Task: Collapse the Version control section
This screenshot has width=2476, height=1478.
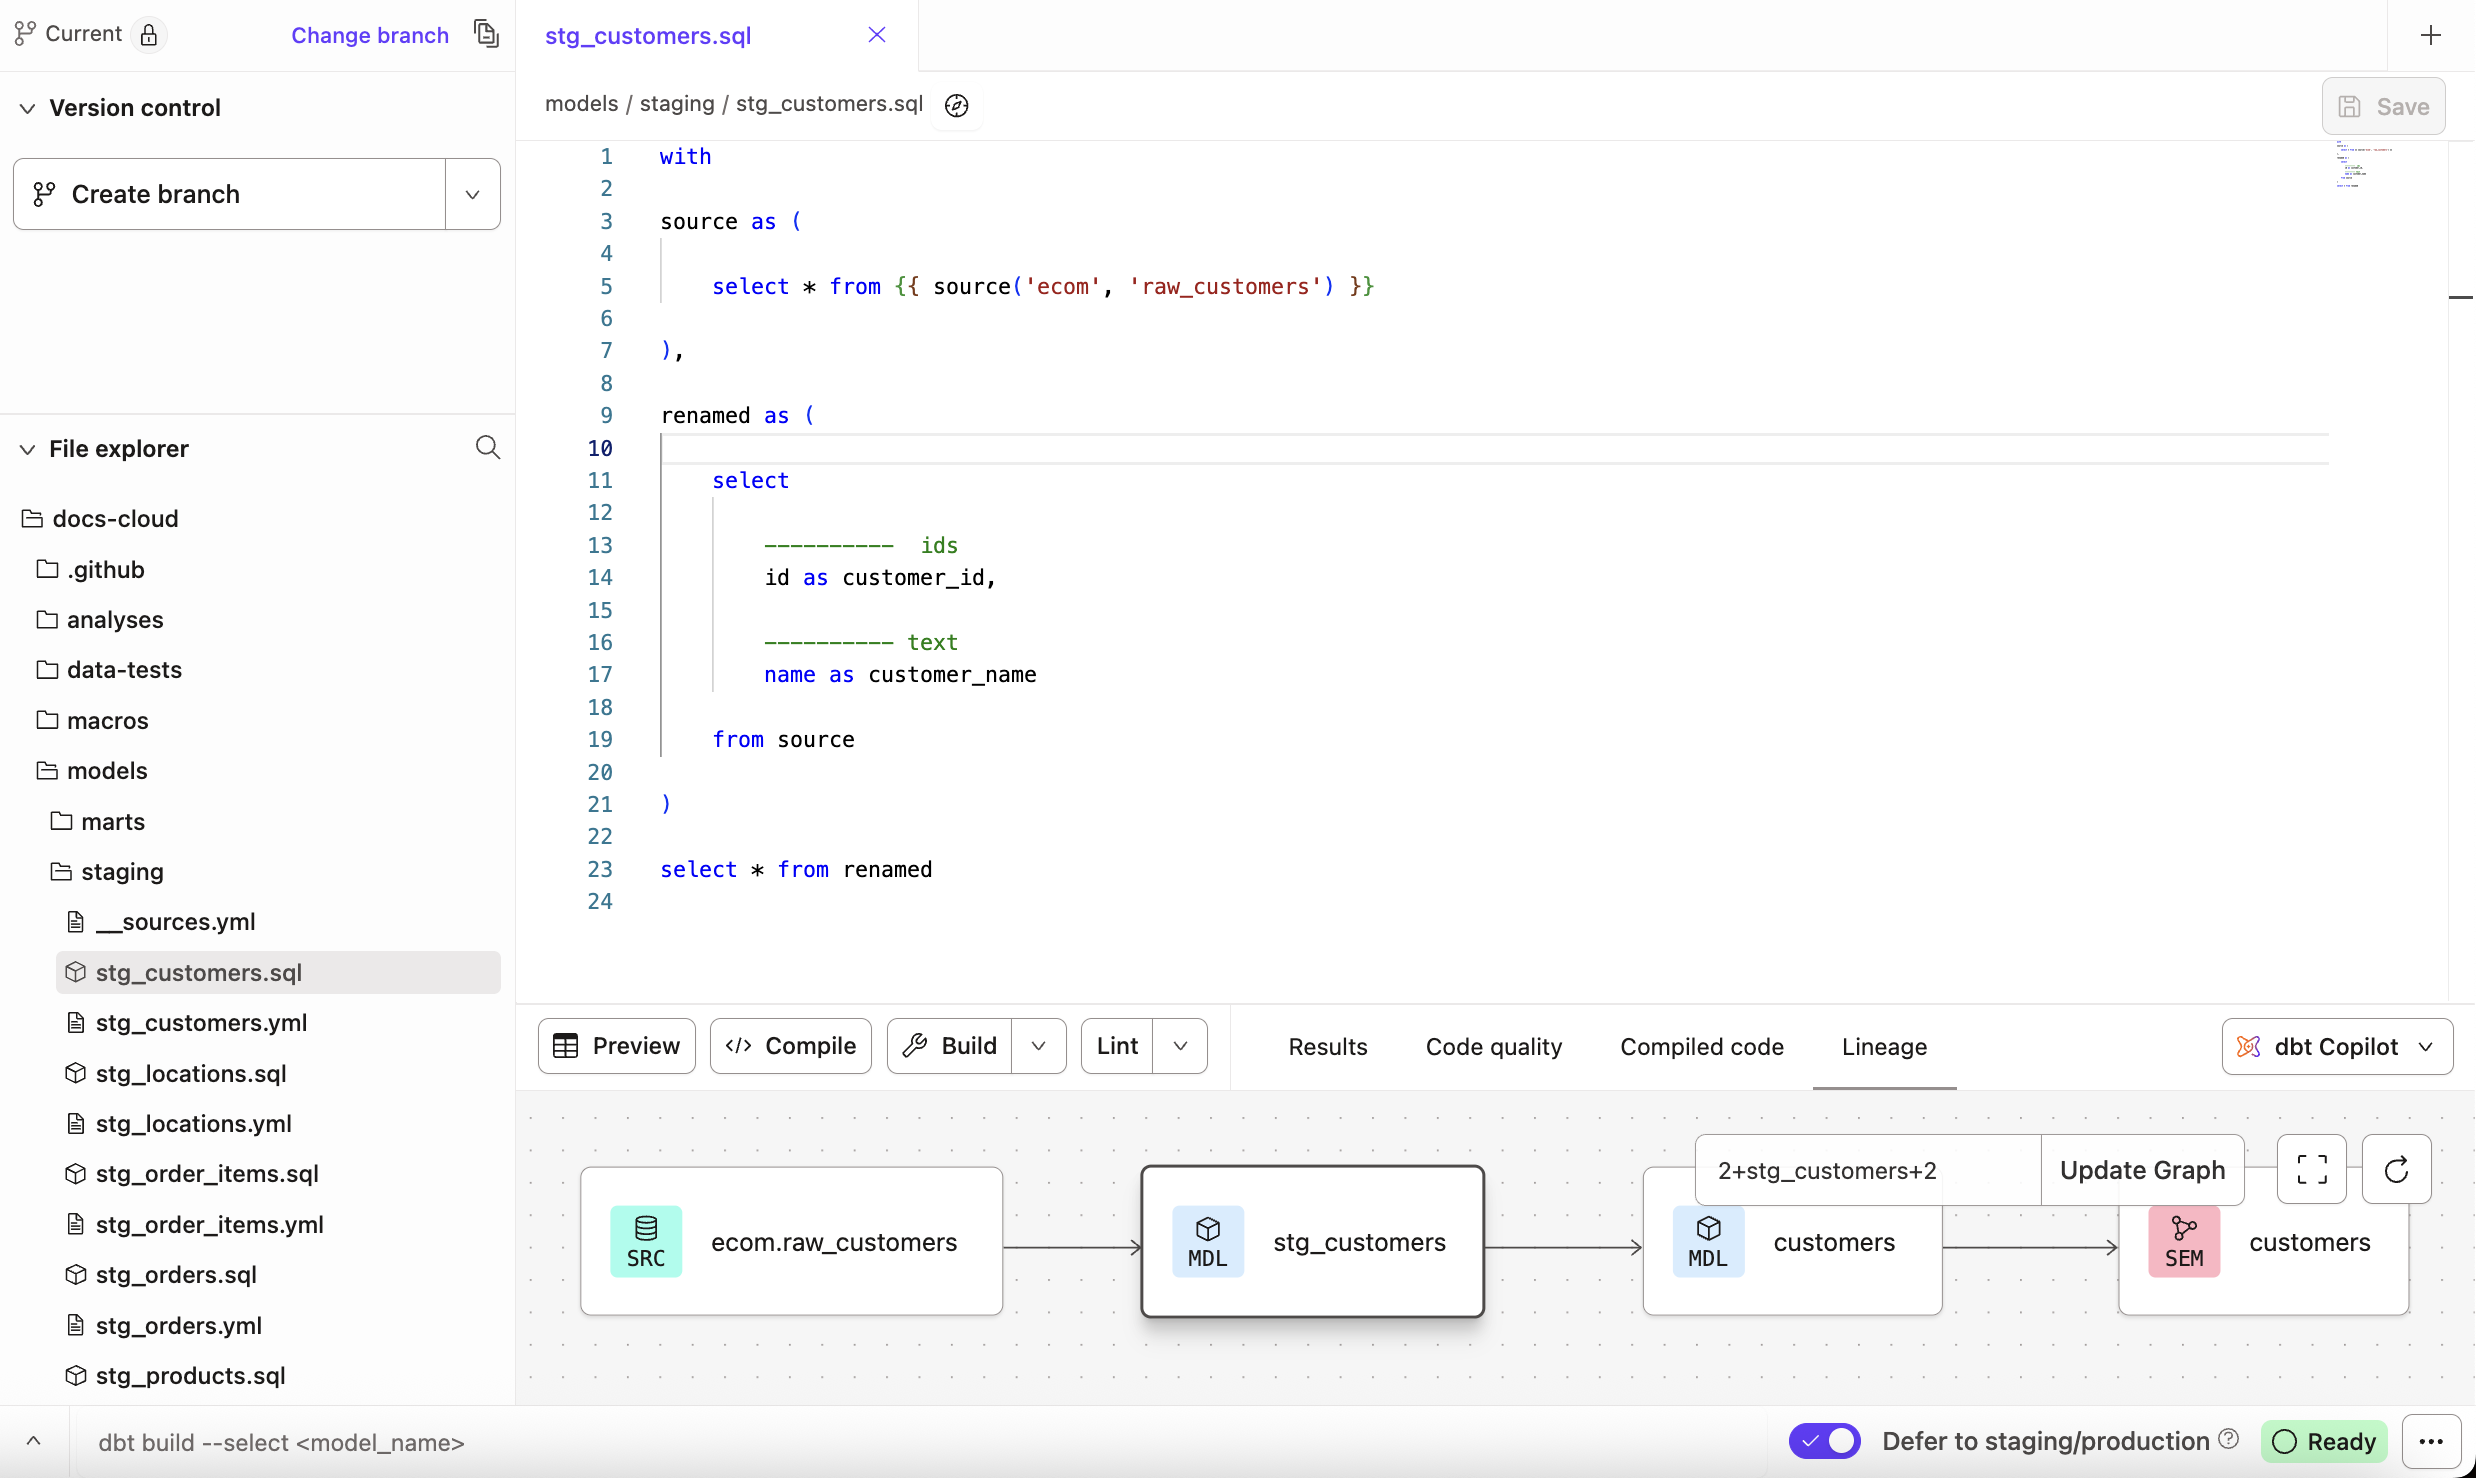Action: pyautogui.click(x=27, y=107)
